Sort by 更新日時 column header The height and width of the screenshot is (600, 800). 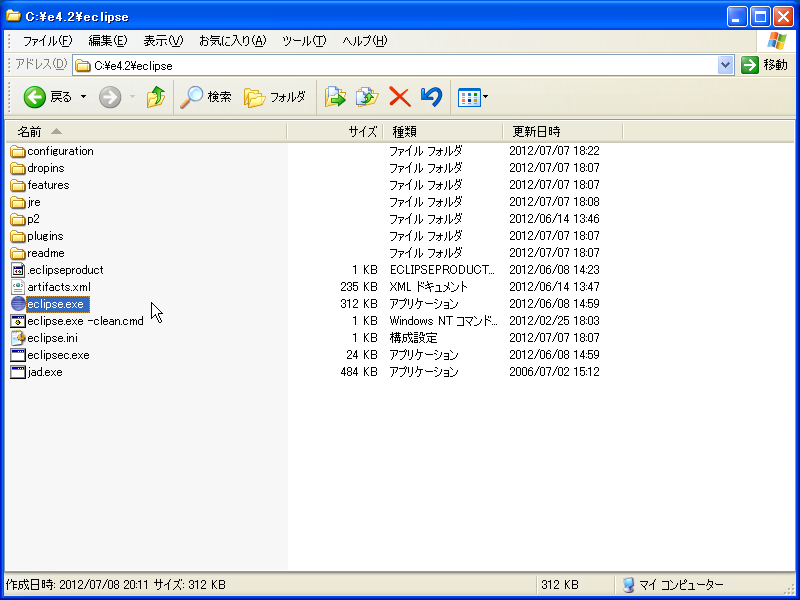[x=563, y=132]
